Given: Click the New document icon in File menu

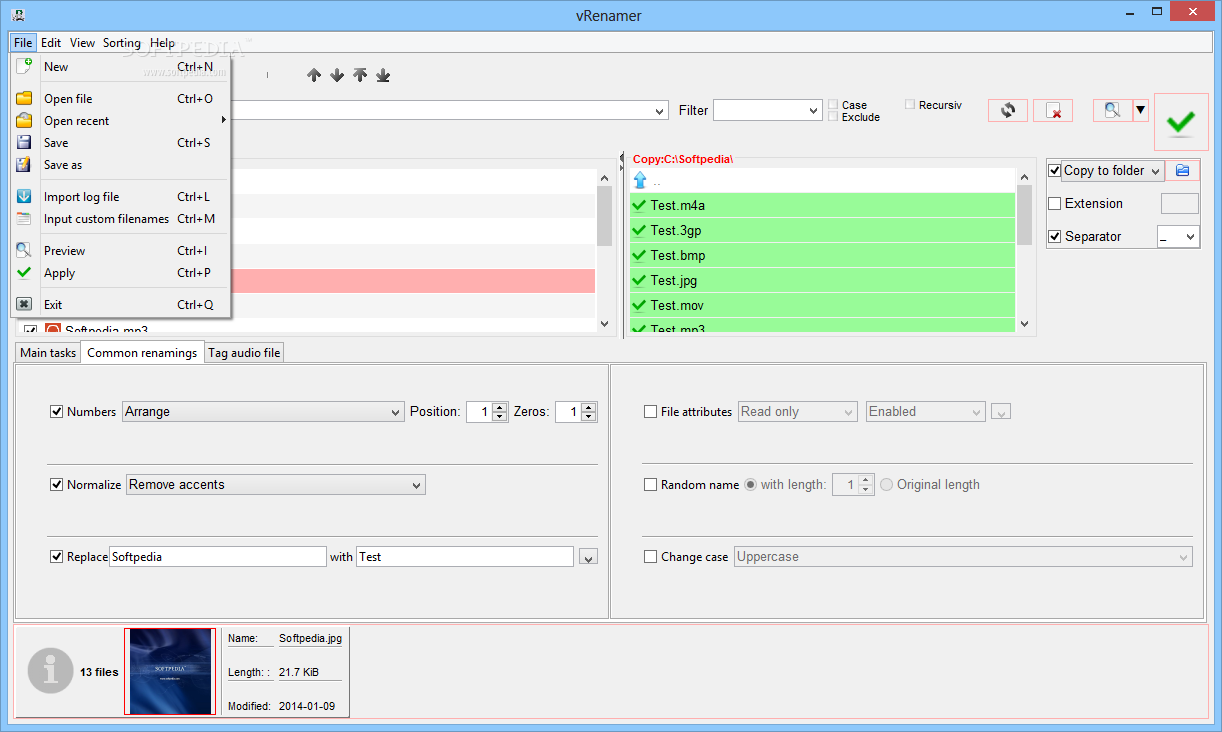Looking at the screenshot, I should pos(24,67).
